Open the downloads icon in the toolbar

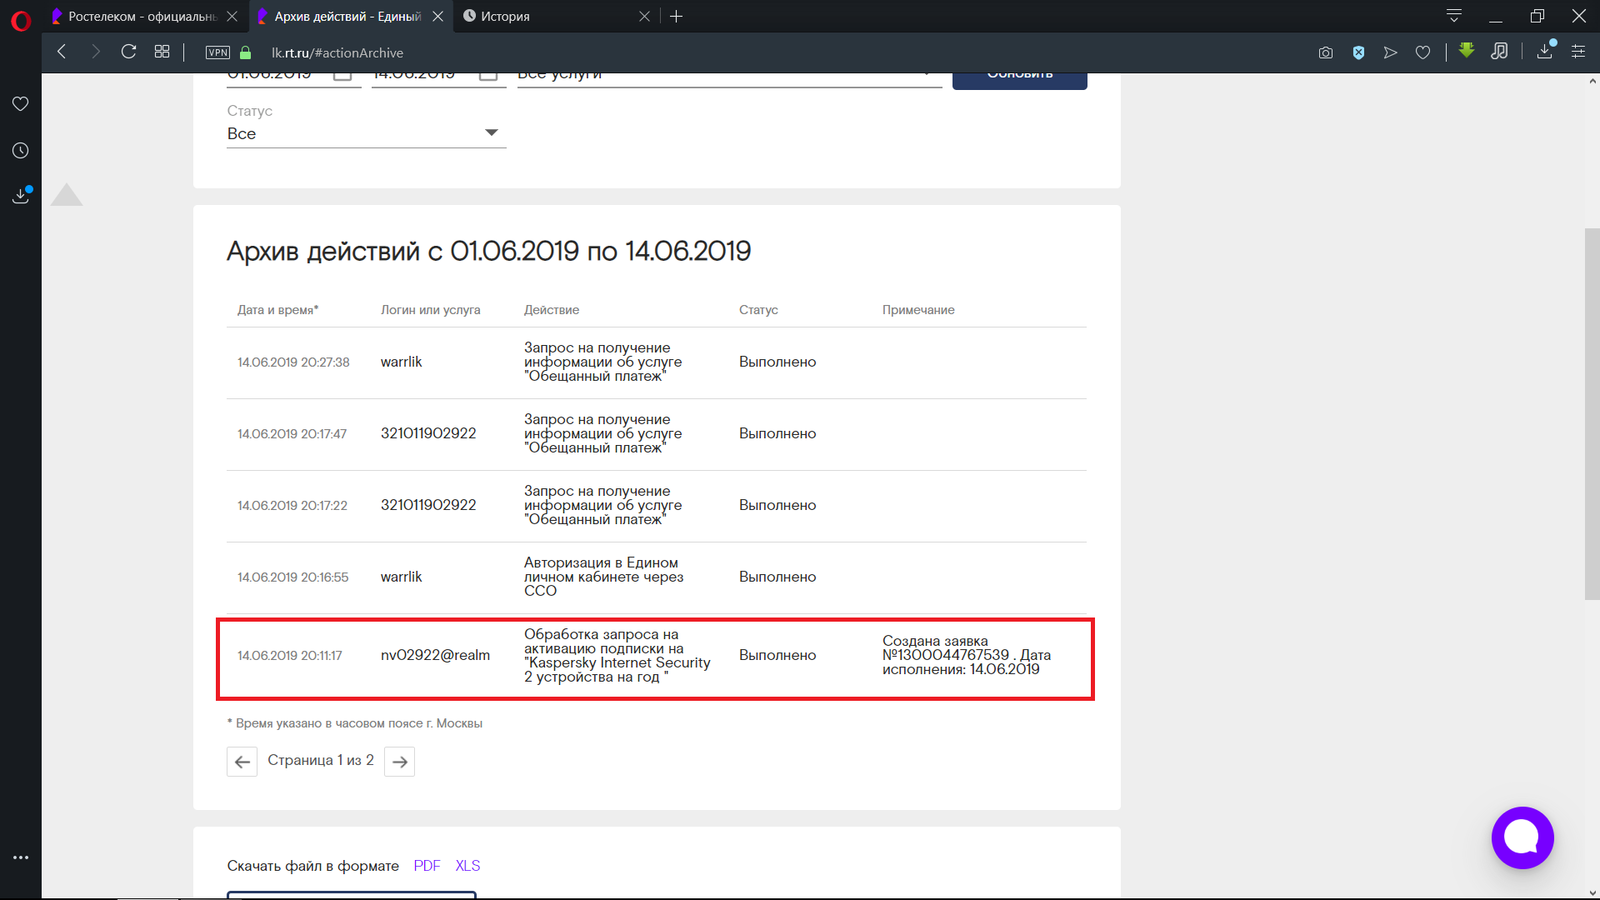pos(1545,51)
